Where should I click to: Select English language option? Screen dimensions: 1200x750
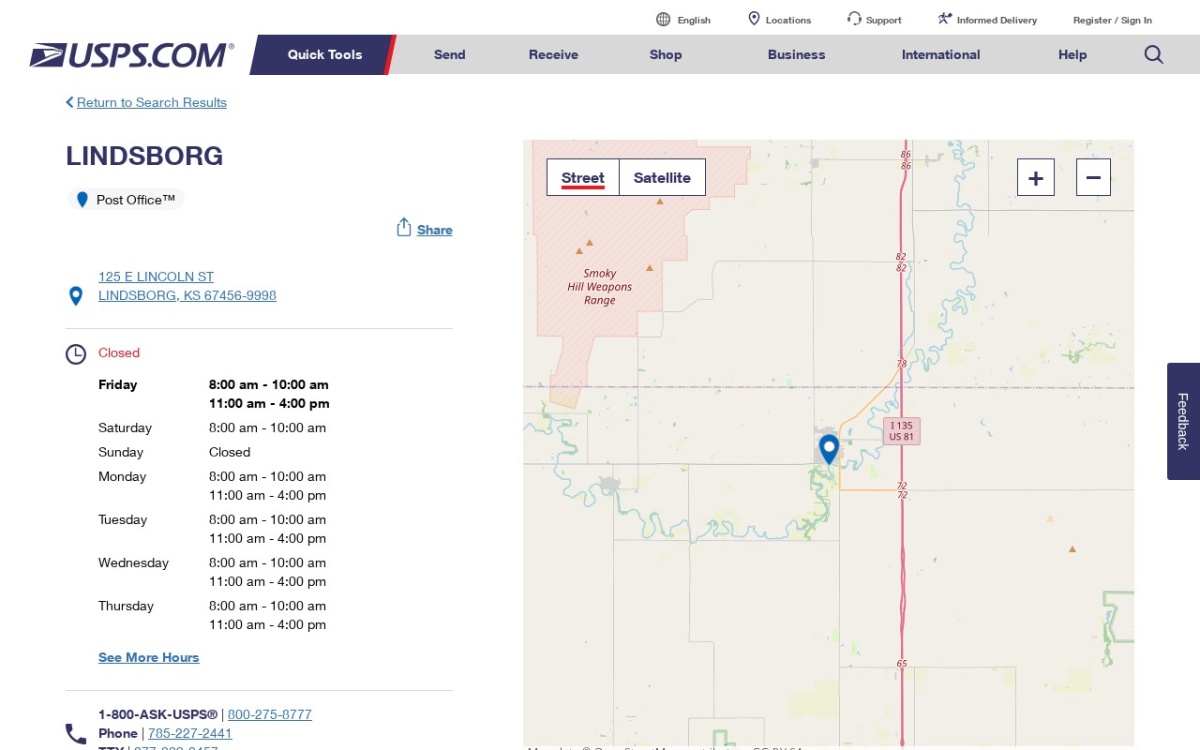coord(694,20)
